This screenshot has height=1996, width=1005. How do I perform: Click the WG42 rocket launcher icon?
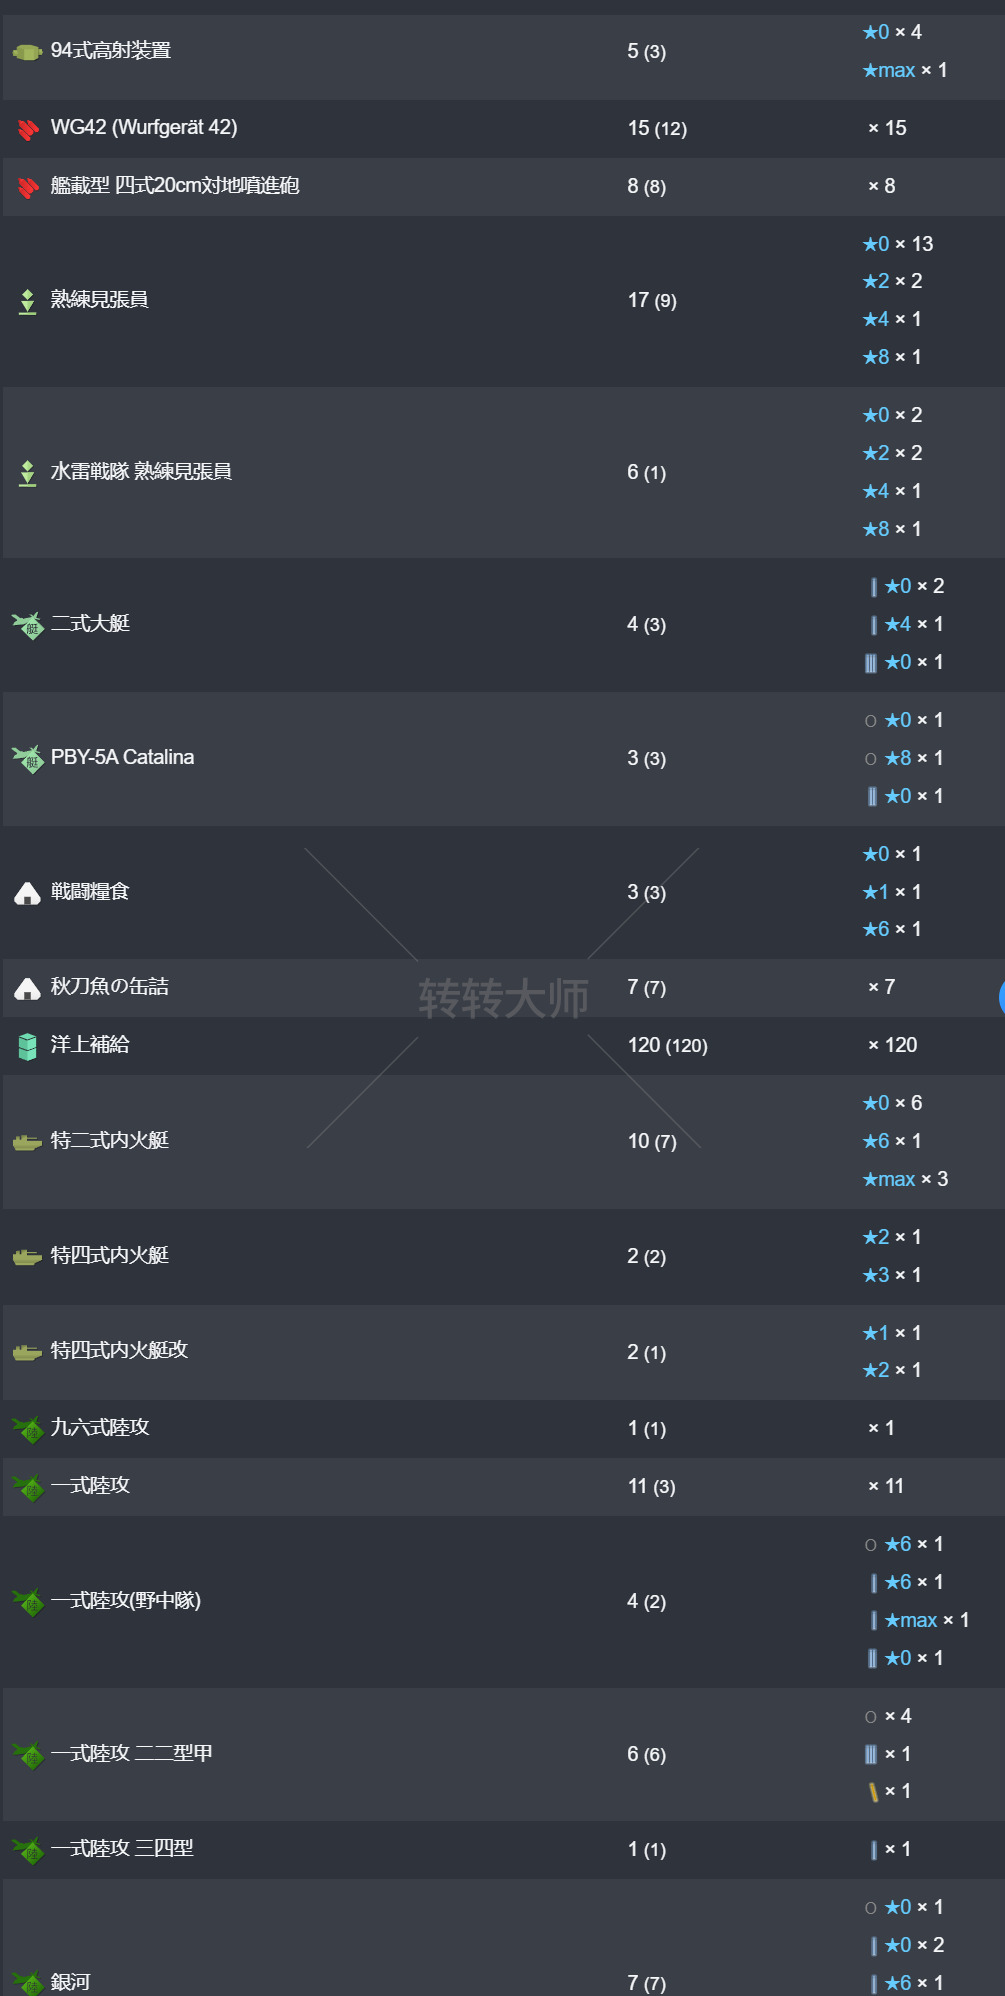tap(27, 129)
